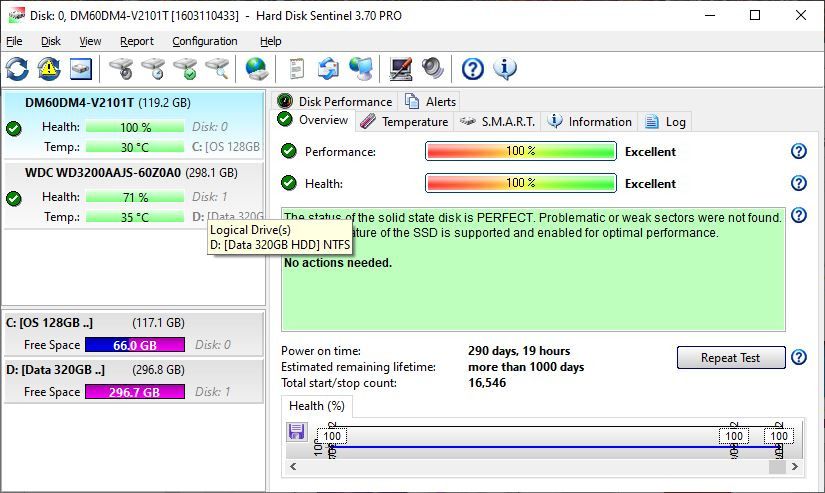The image size is (825, 493).
Task: Click the green check icon of WDC WD3200AAJS
Action: coord(14,198)
